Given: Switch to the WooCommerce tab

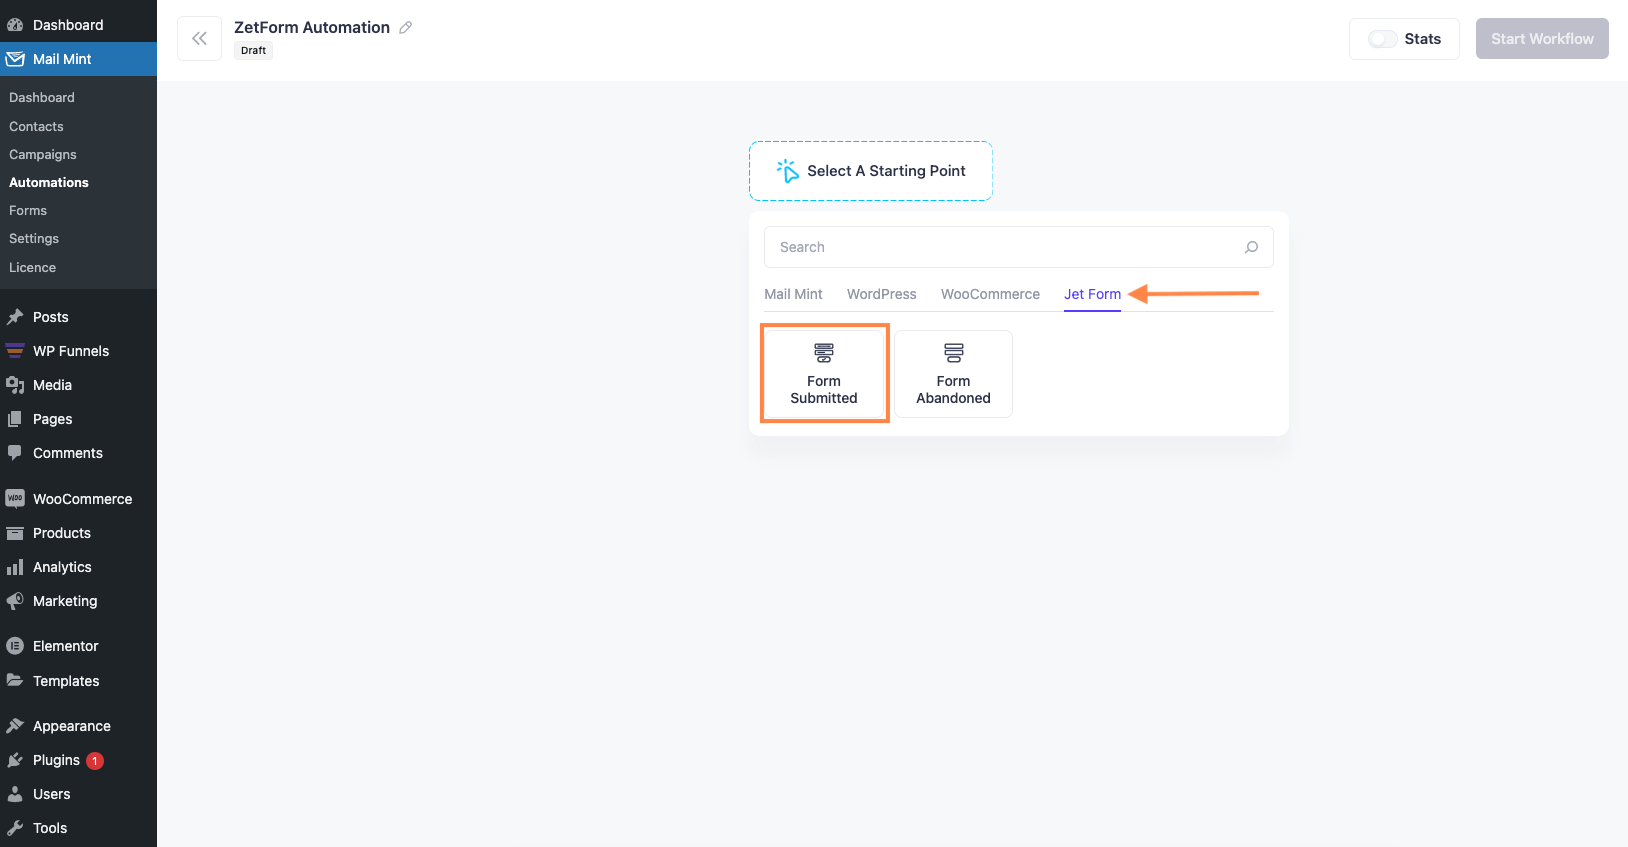Looking at the screenshot, I should point(990,294).
